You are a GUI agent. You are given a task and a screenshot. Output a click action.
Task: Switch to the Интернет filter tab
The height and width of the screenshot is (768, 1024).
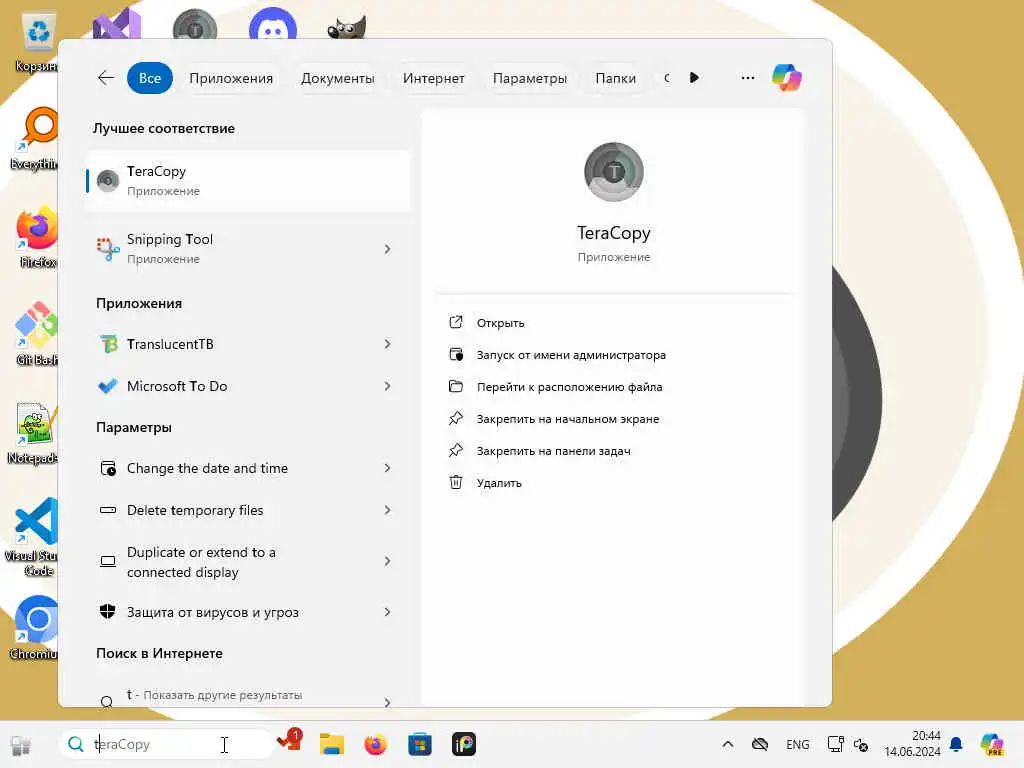click(x=434, y=78)
